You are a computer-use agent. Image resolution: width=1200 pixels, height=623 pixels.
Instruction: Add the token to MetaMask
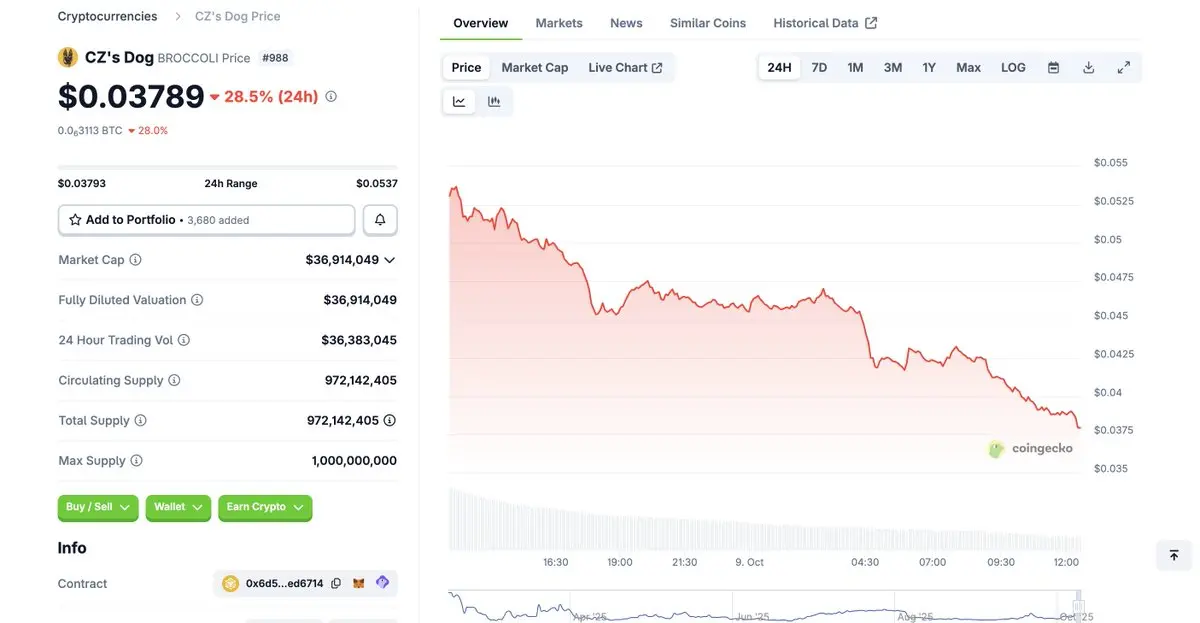[x=359, y=584]
